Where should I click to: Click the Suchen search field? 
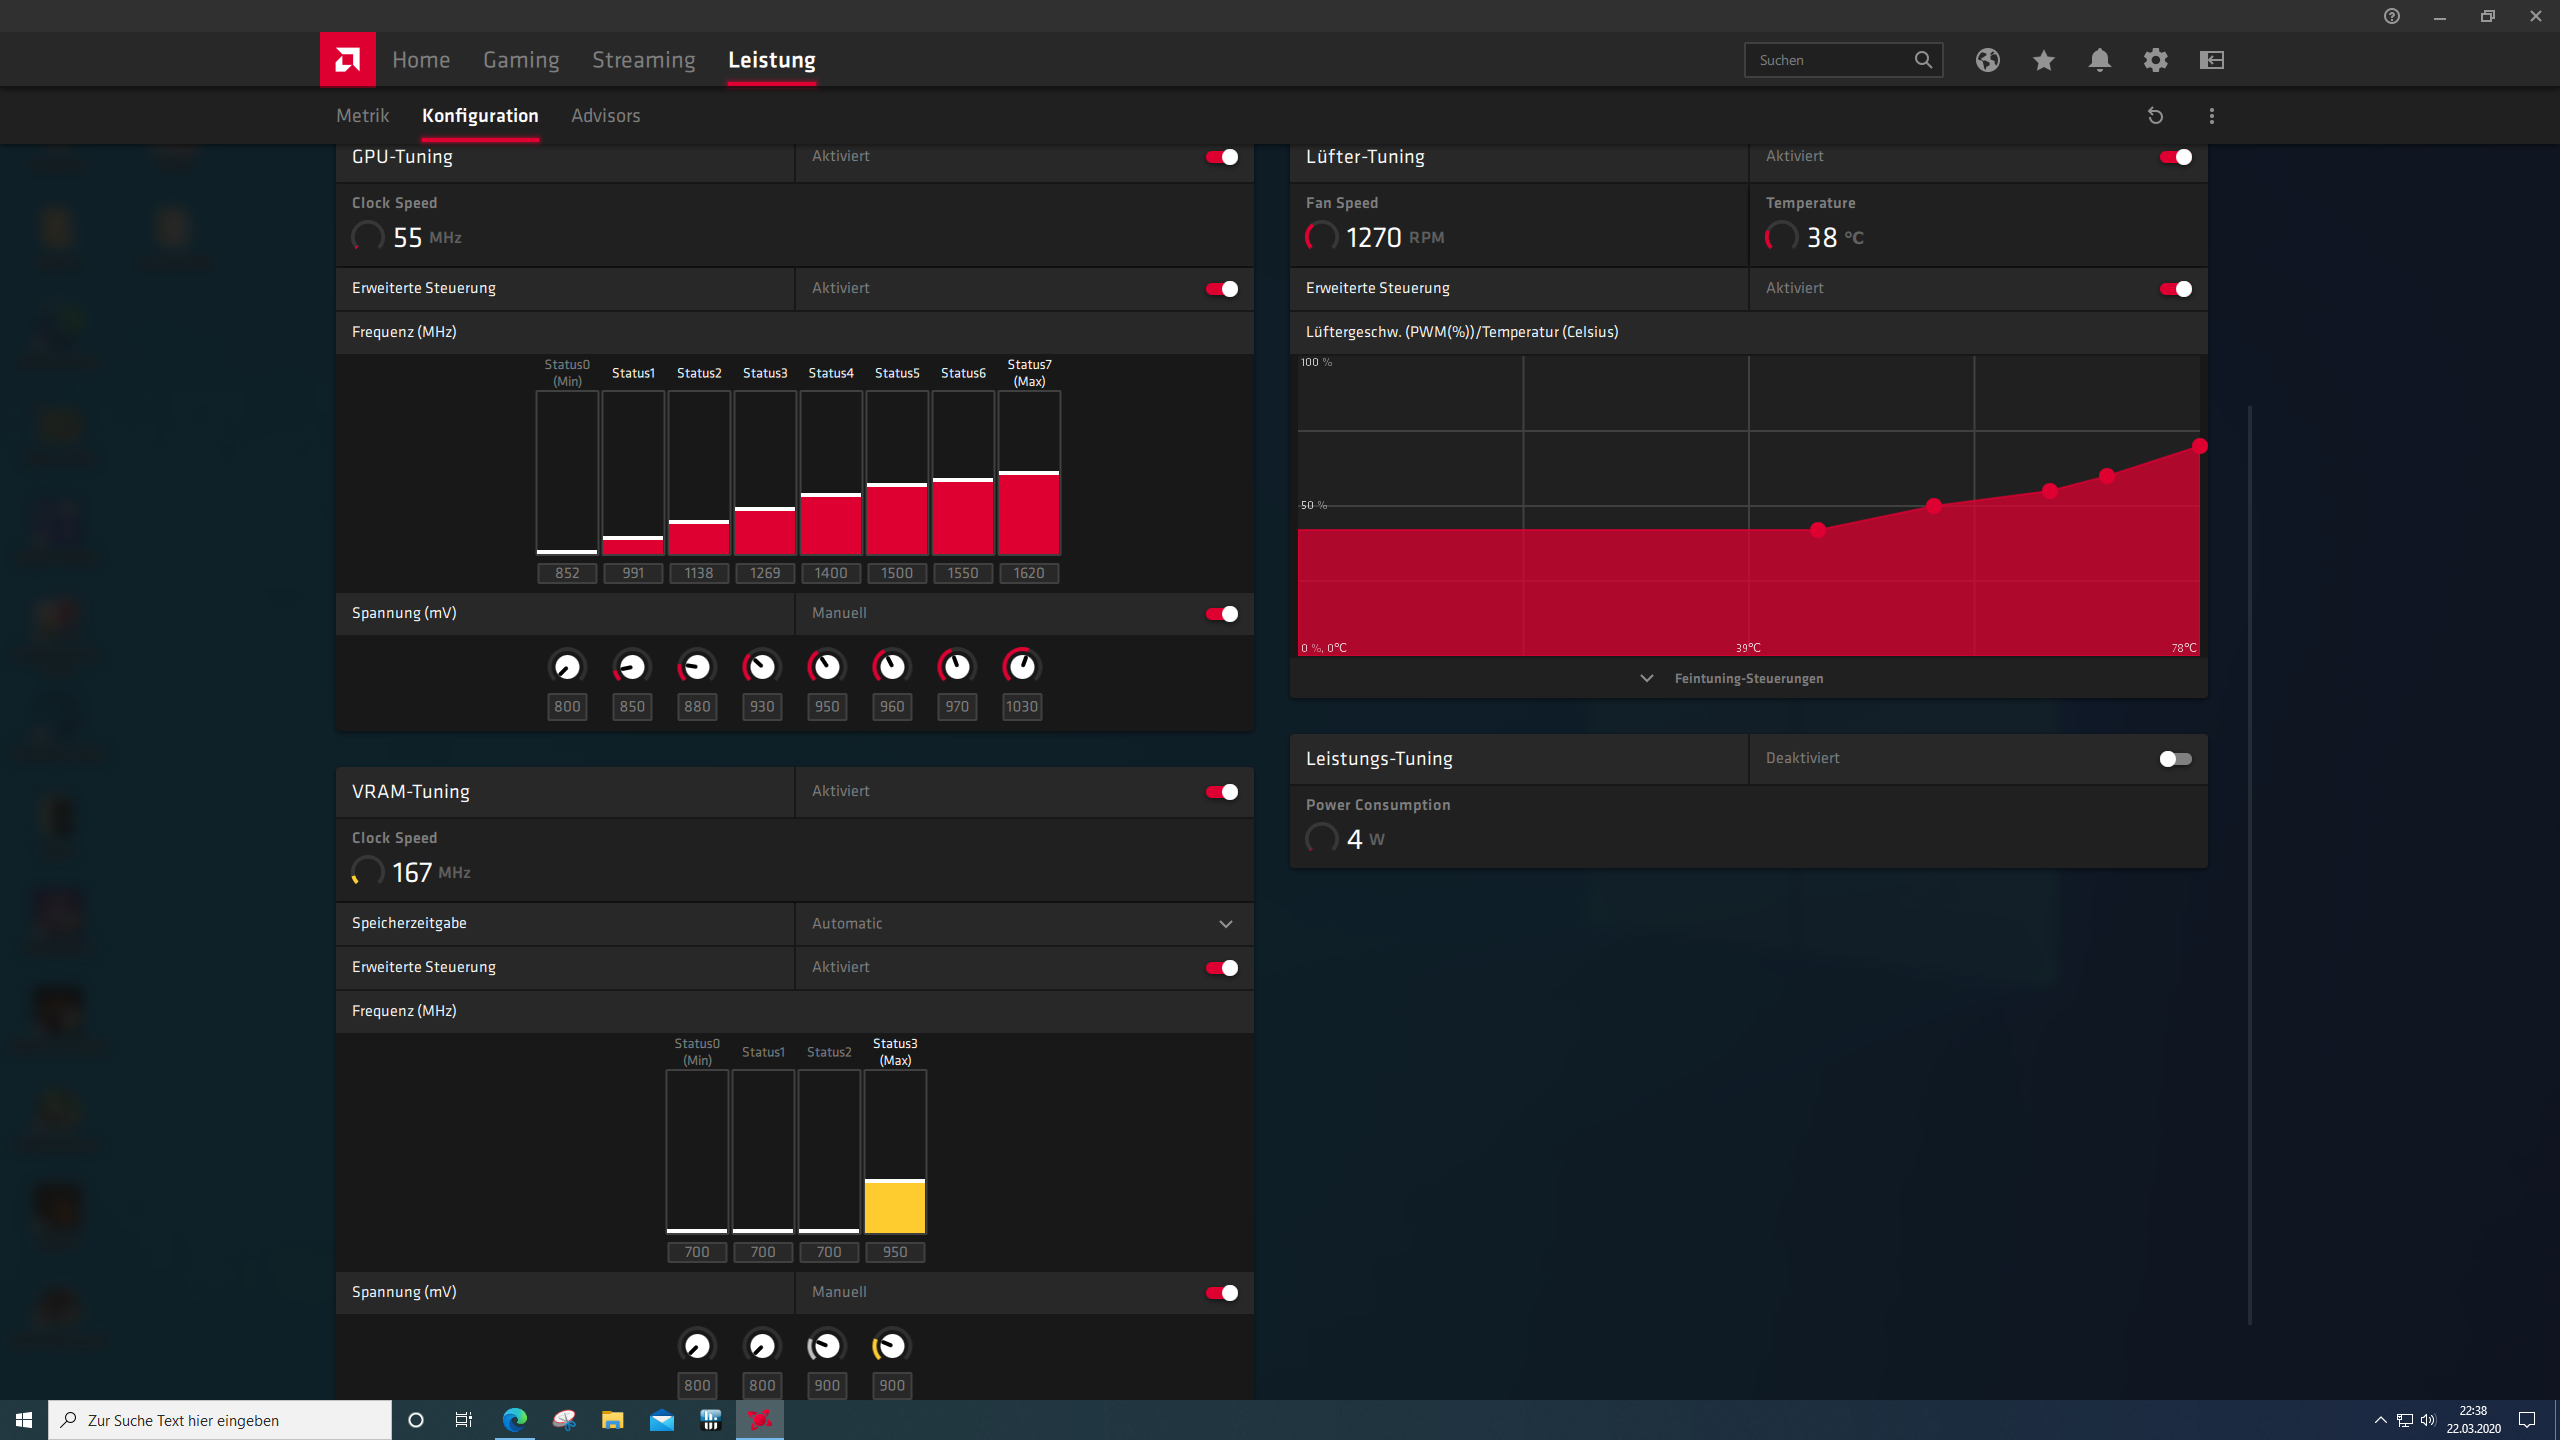click(1830, 60)
